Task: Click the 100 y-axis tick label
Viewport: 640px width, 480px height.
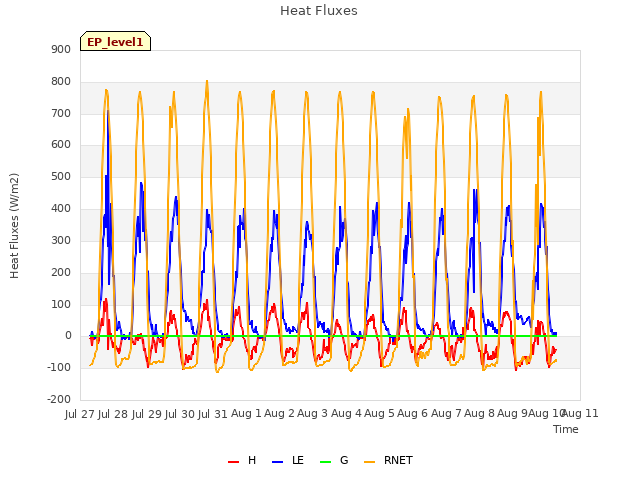Action: (61, 304)
